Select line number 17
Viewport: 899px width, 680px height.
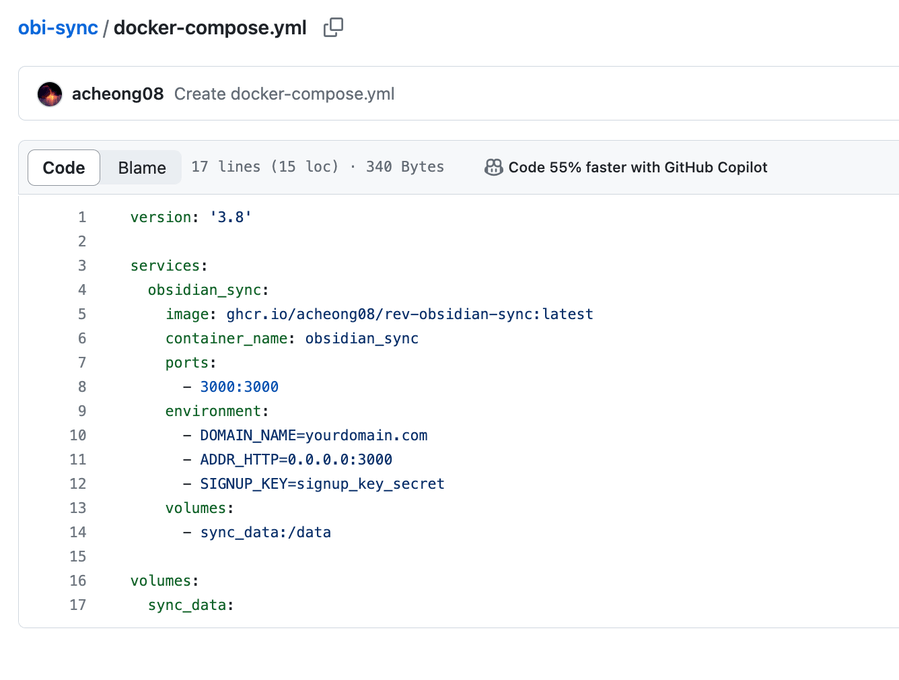(x=78, y=605)
